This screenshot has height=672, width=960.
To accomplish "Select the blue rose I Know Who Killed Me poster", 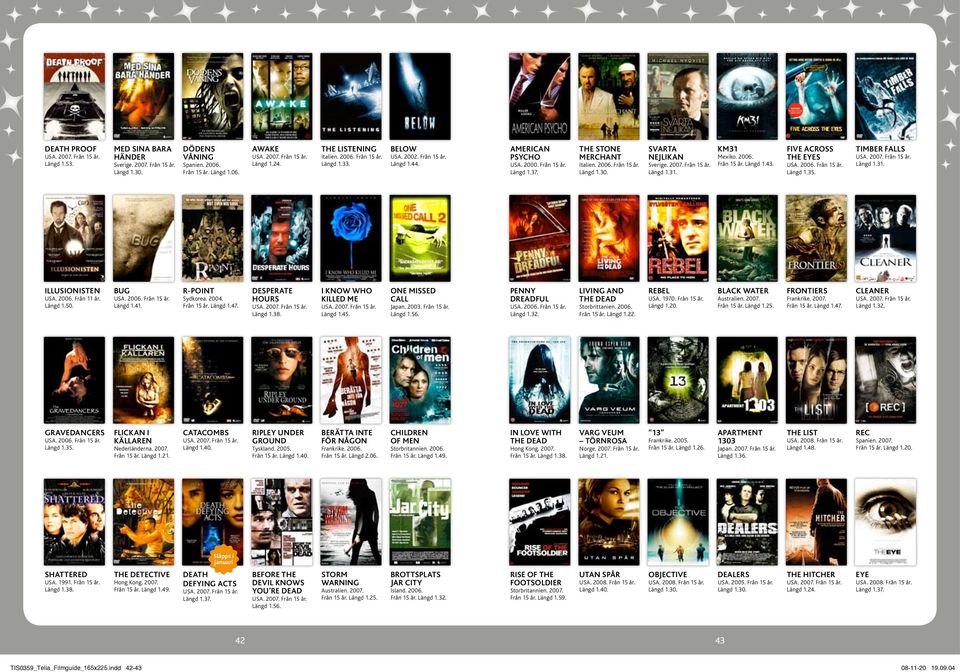I will [351, 238].
